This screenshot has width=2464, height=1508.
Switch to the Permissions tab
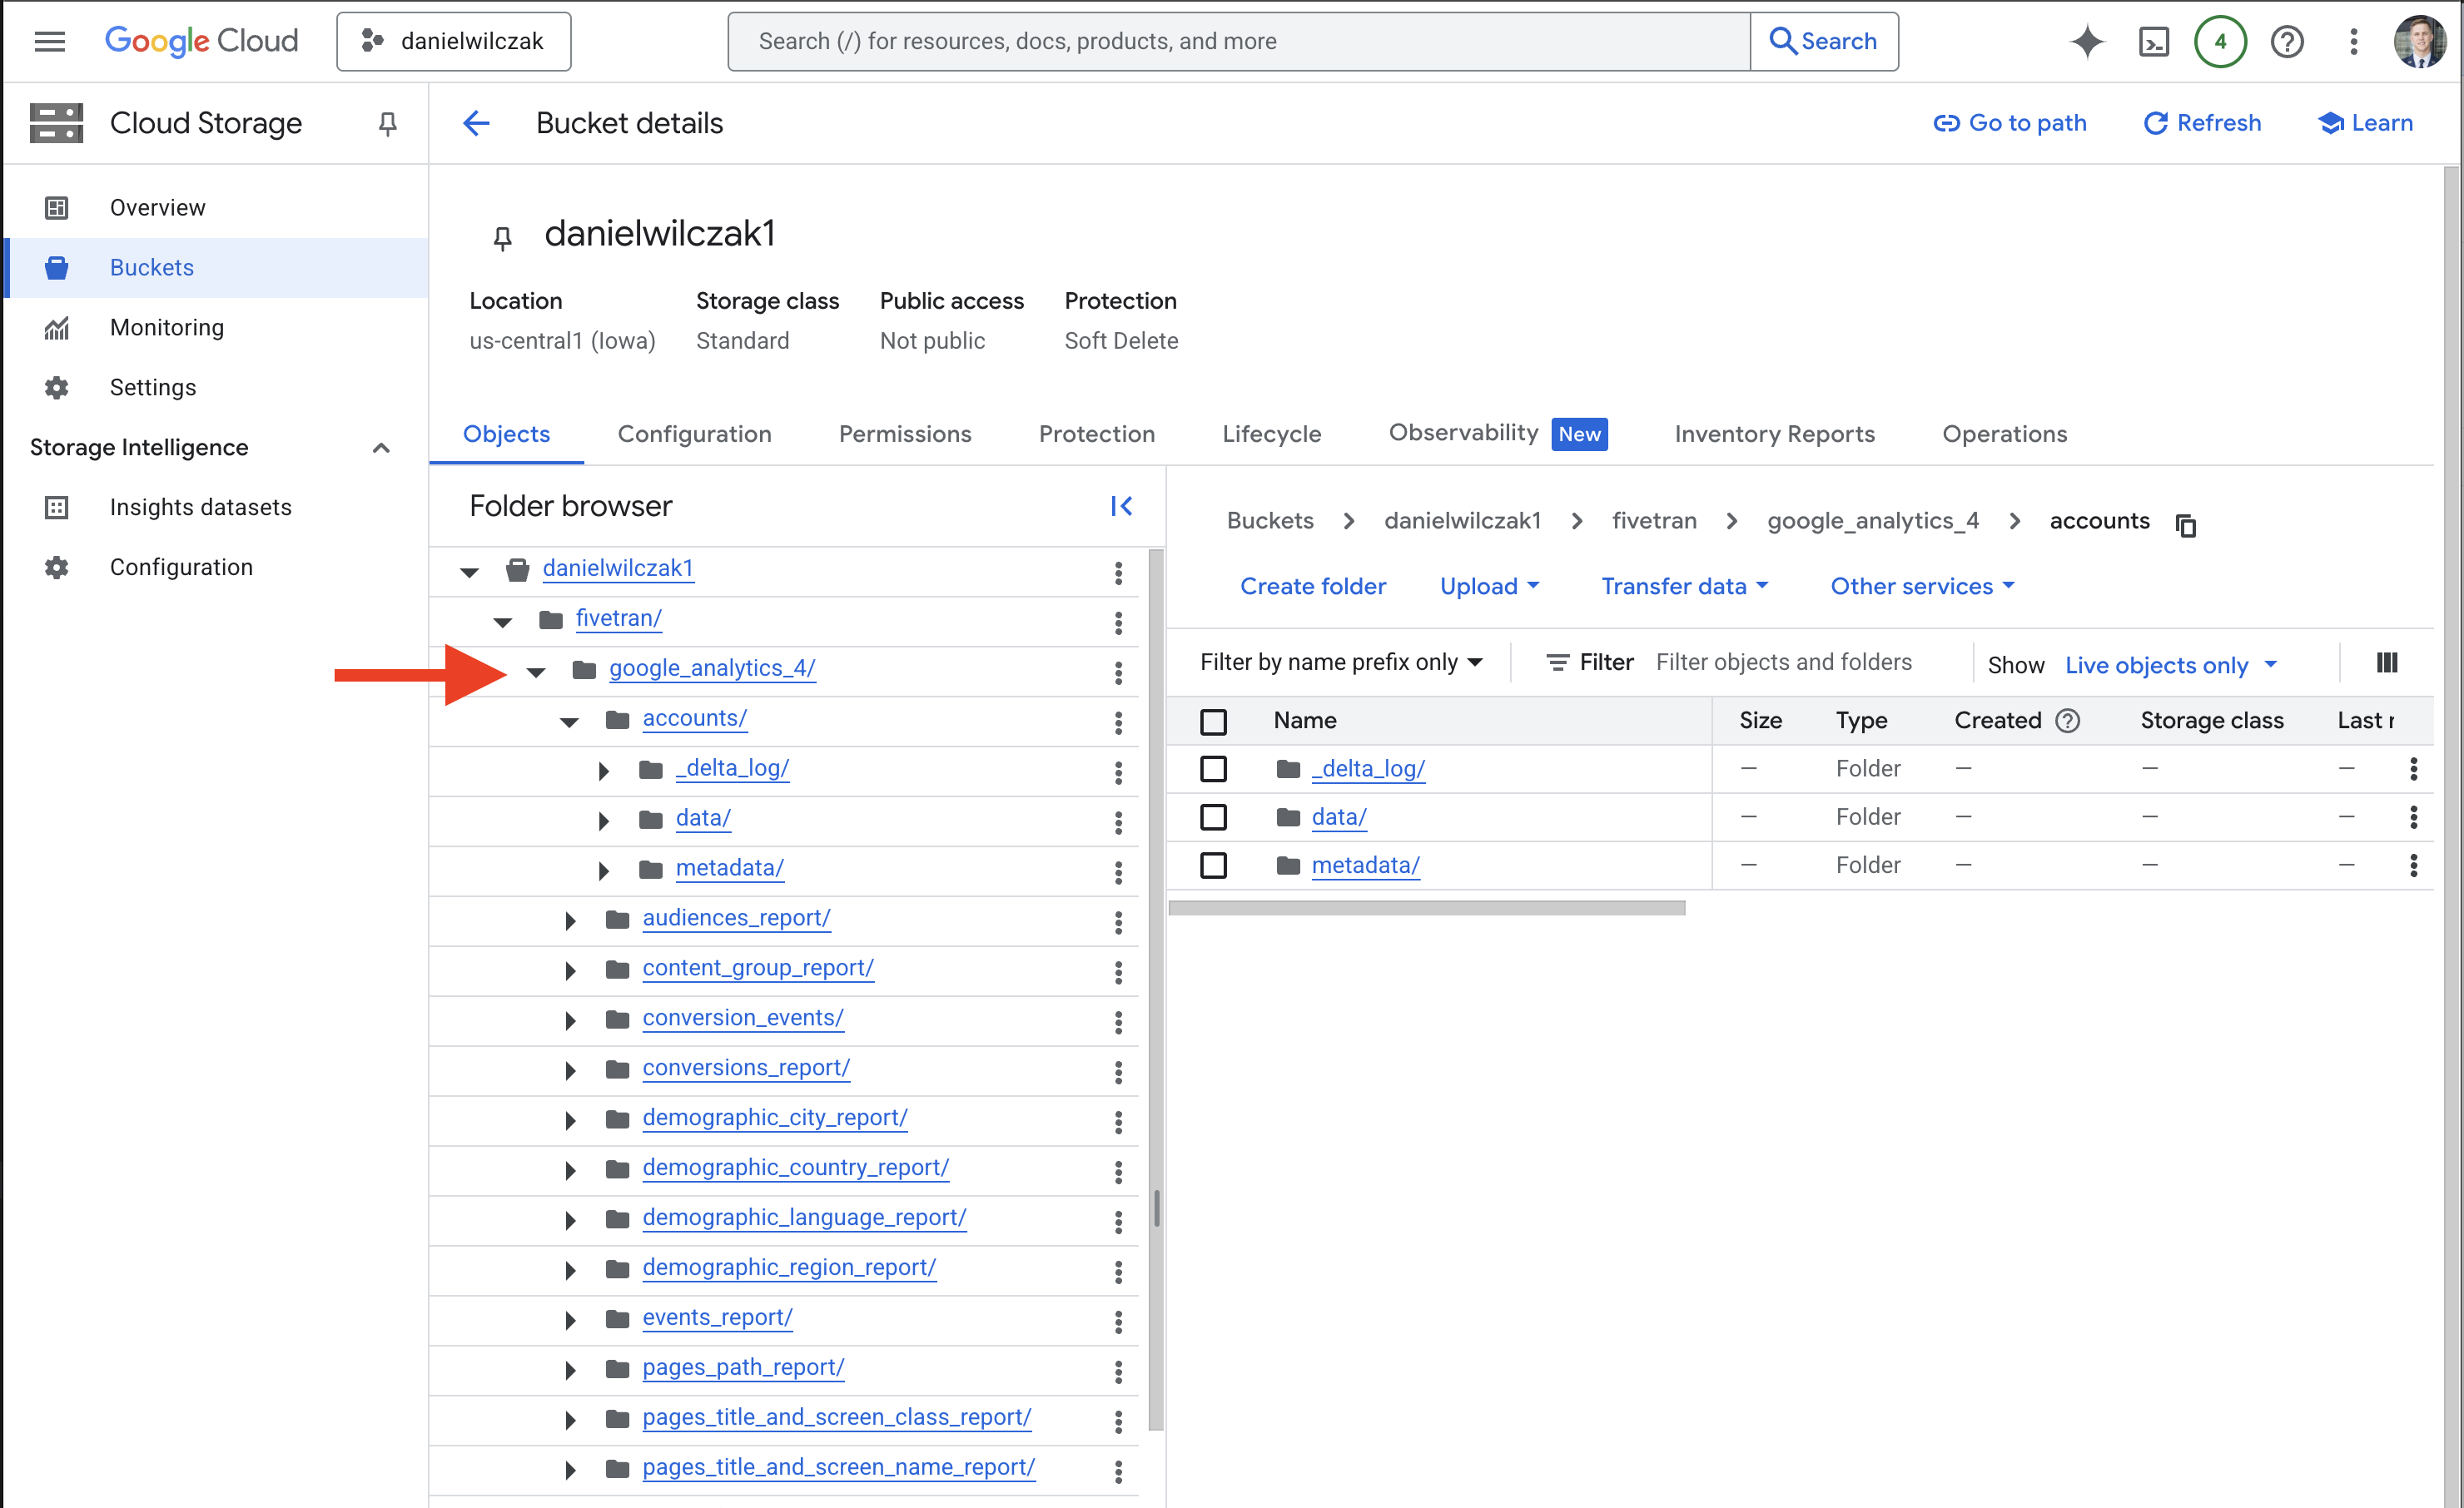904,434
